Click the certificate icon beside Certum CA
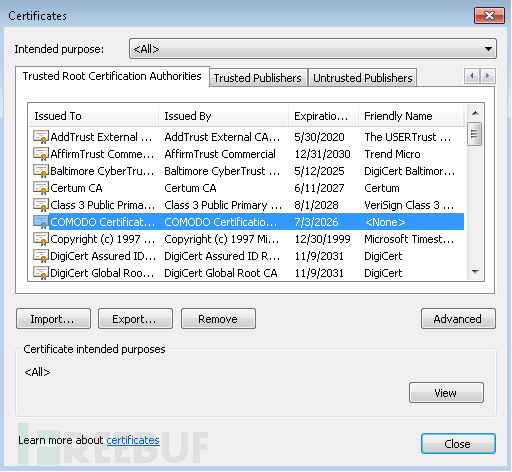This screenshot has height=472, width=512. click(x=41, y=188)
